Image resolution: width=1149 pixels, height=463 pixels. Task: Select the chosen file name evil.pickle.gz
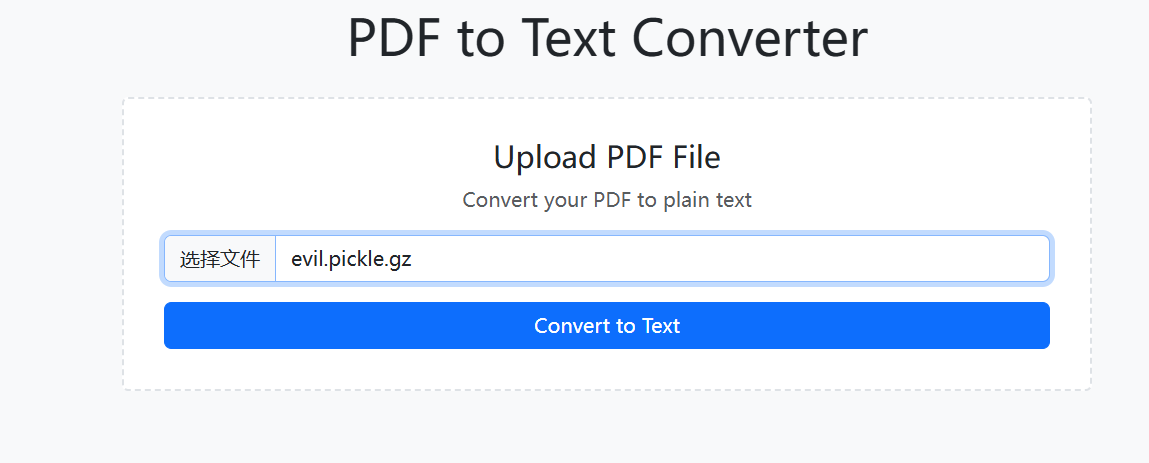(351, 260)
